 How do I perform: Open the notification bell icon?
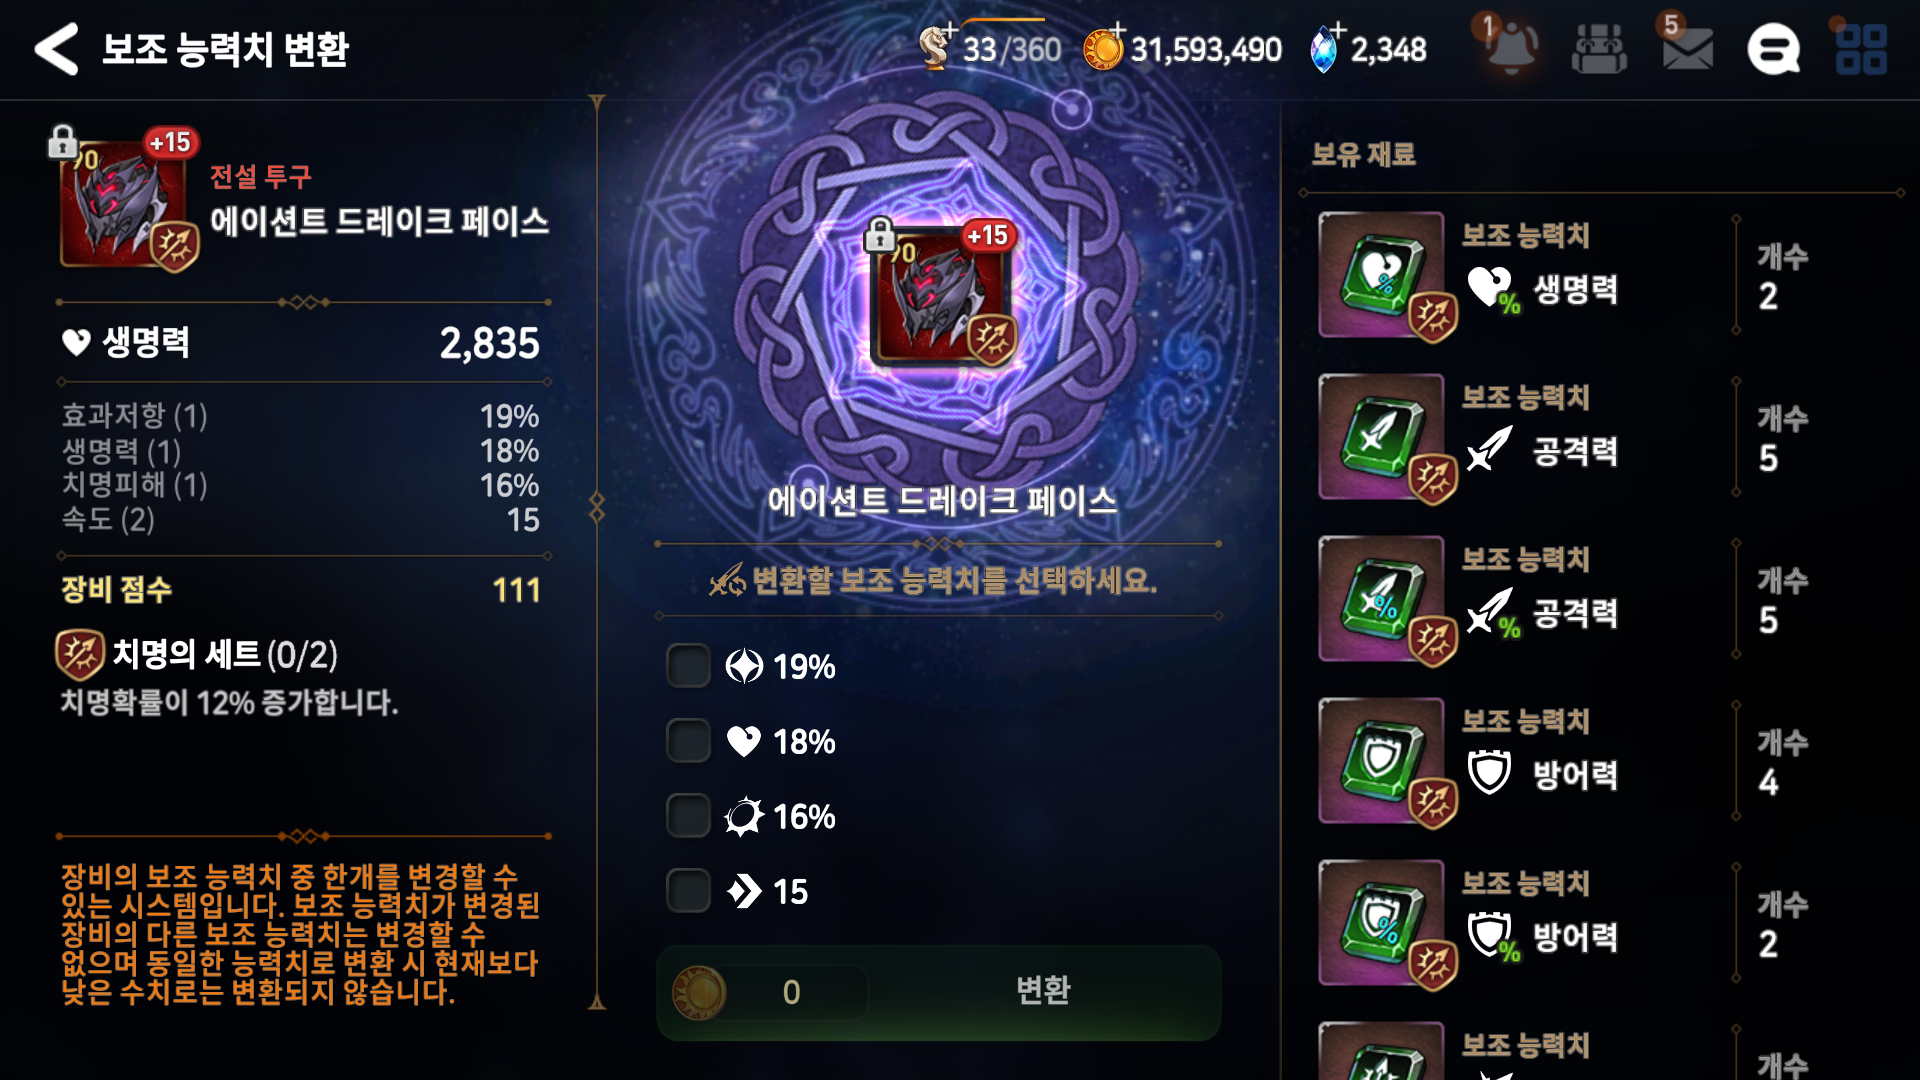click(1511, 47)
